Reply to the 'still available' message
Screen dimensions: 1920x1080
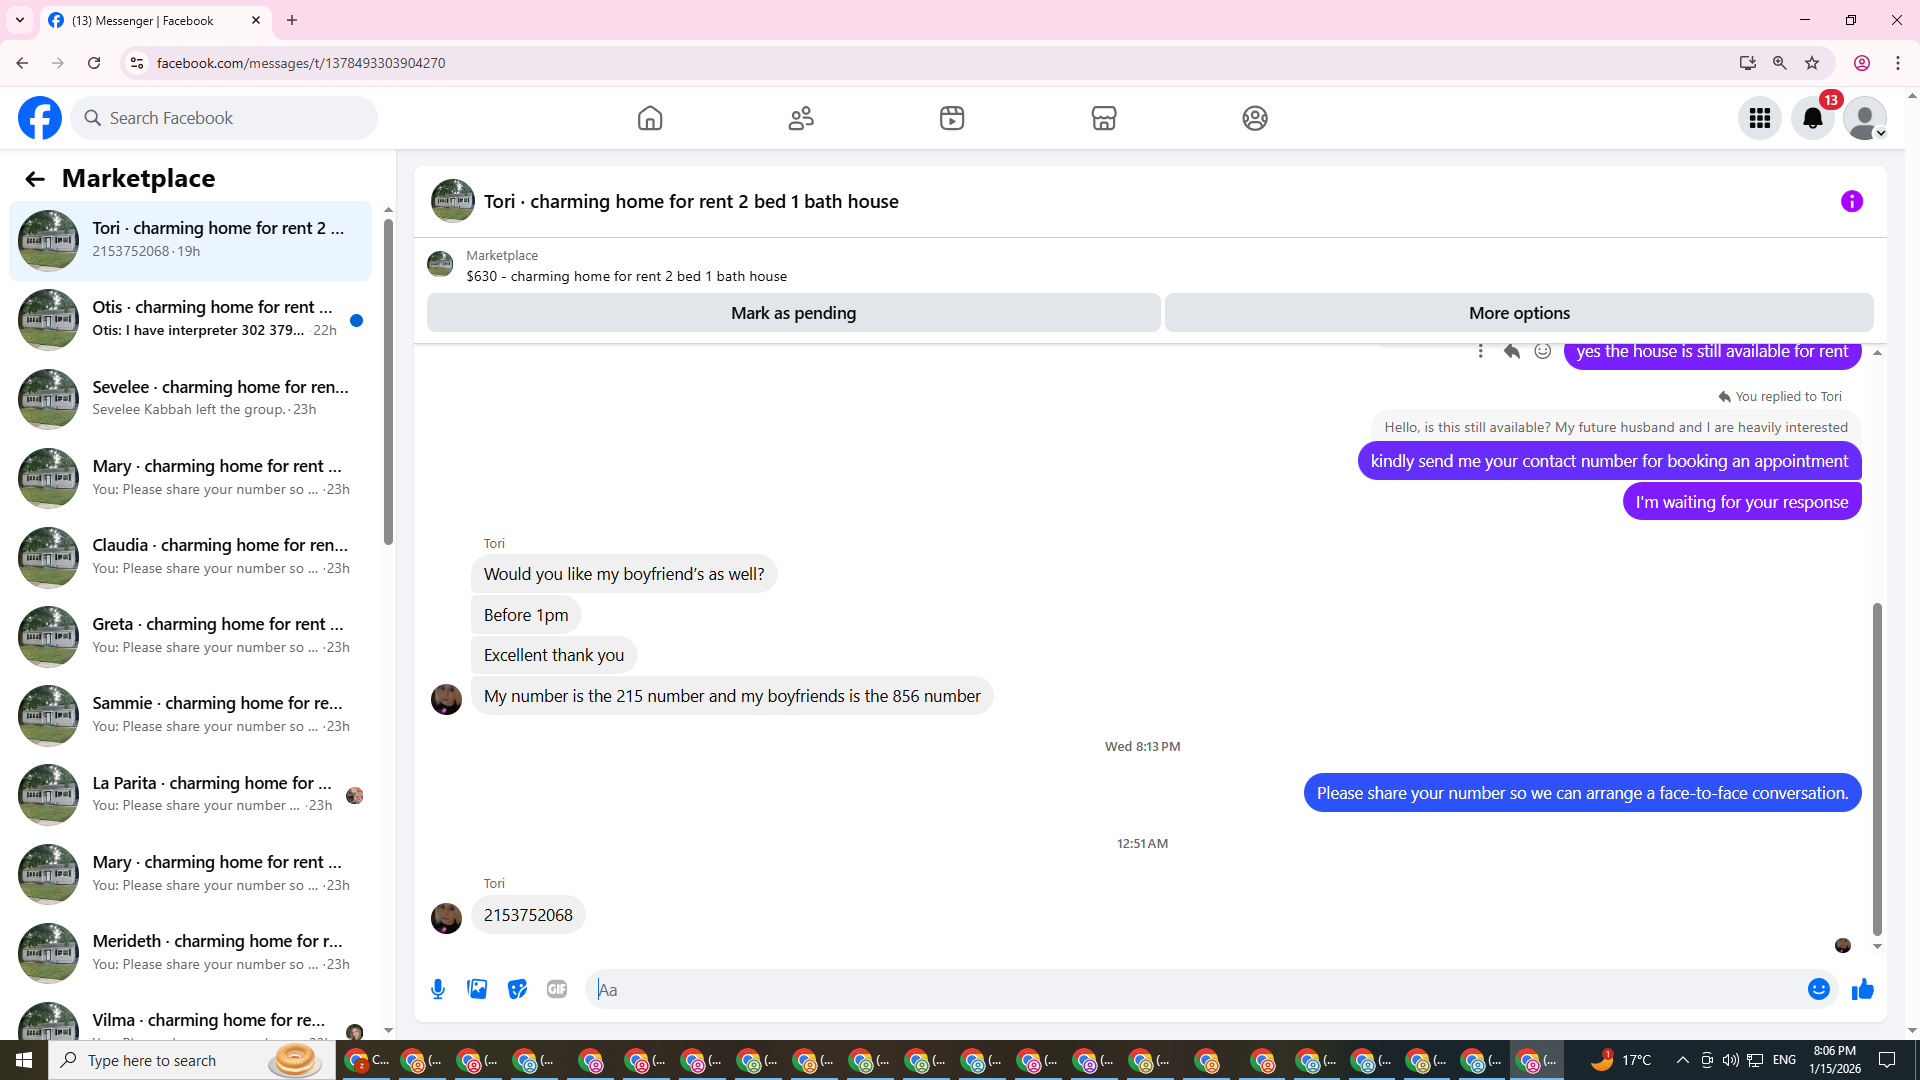pyautogui.click(x=1511, y=351)
